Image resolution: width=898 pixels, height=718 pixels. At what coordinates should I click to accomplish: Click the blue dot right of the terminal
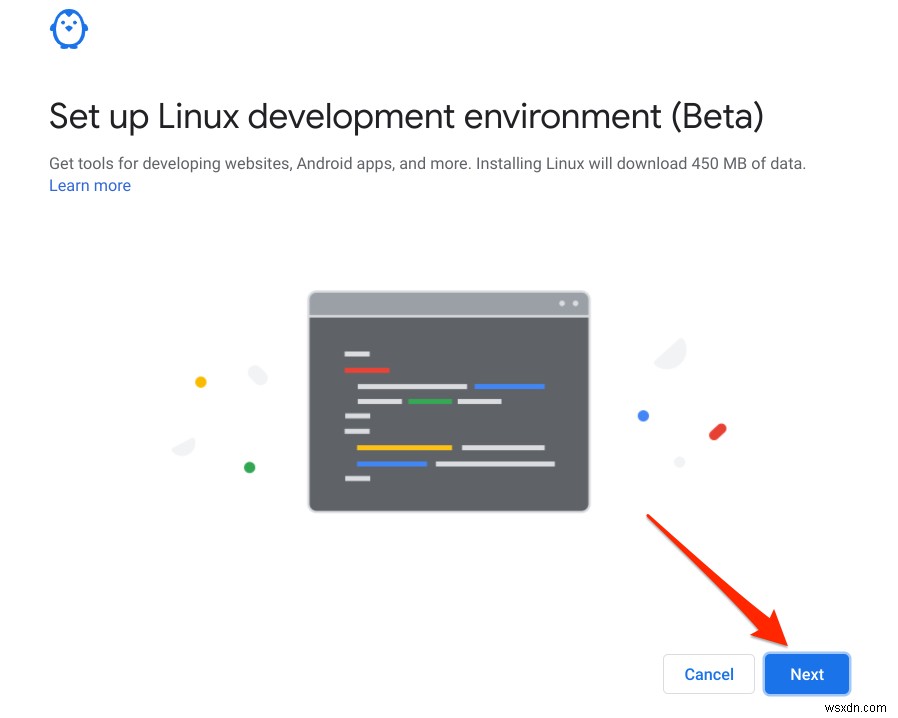pos(643,416)
